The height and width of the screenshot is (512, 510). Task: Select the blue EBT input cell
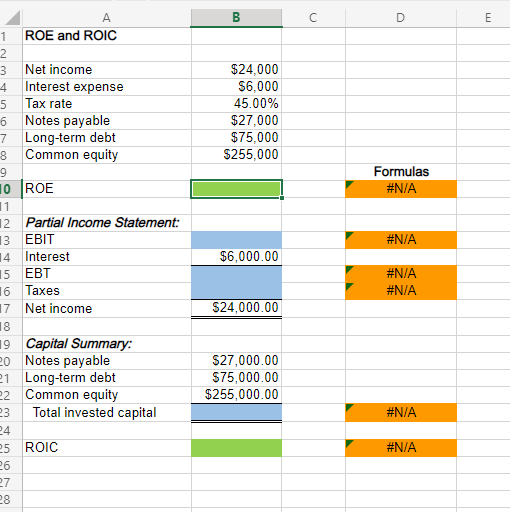pyautogui.click(x=236, y=274)
